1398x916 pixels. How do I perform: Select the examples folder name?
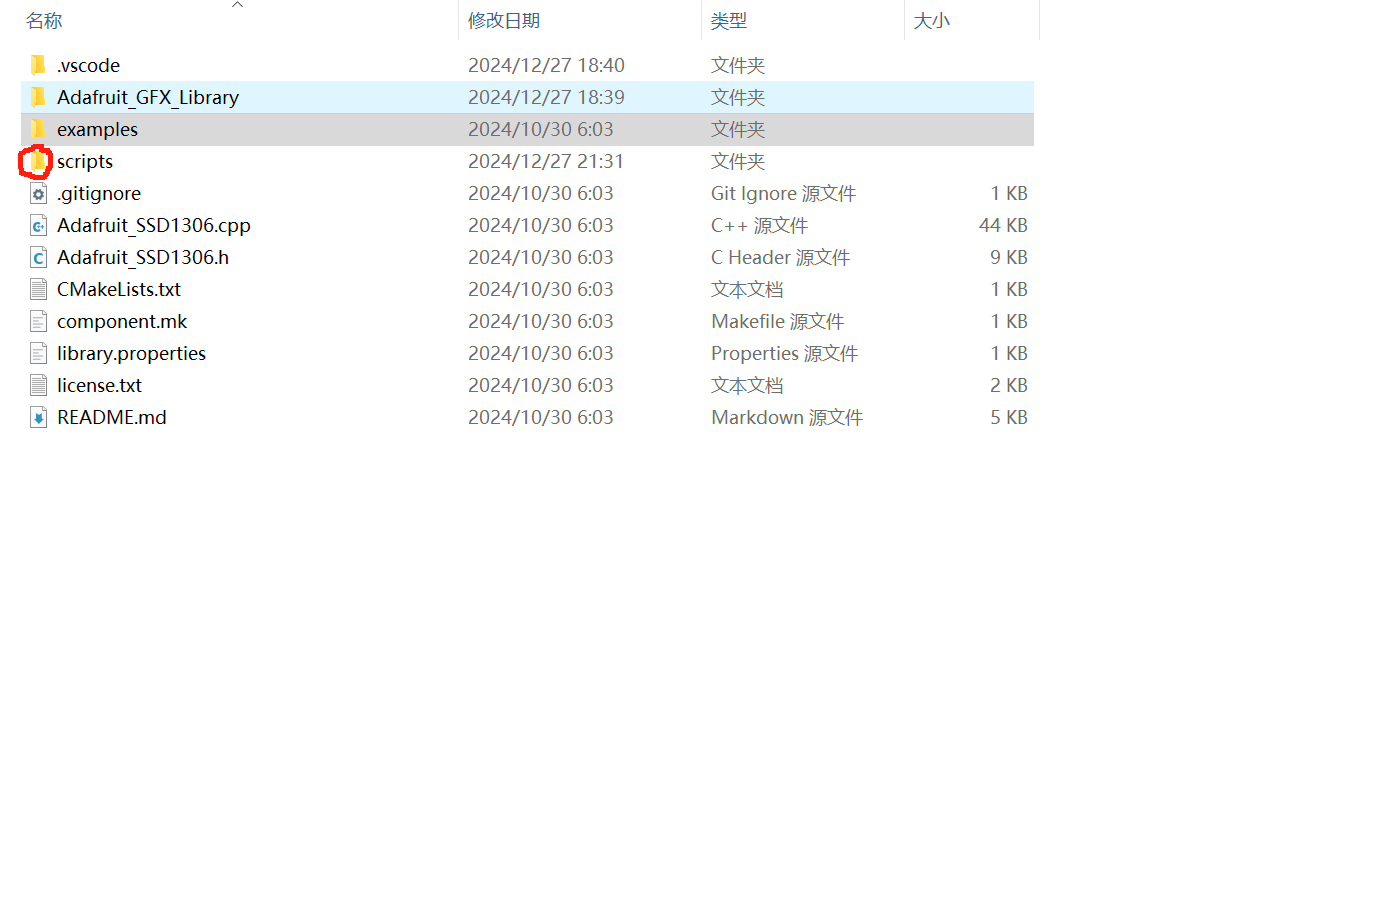(x=97, y=129)
